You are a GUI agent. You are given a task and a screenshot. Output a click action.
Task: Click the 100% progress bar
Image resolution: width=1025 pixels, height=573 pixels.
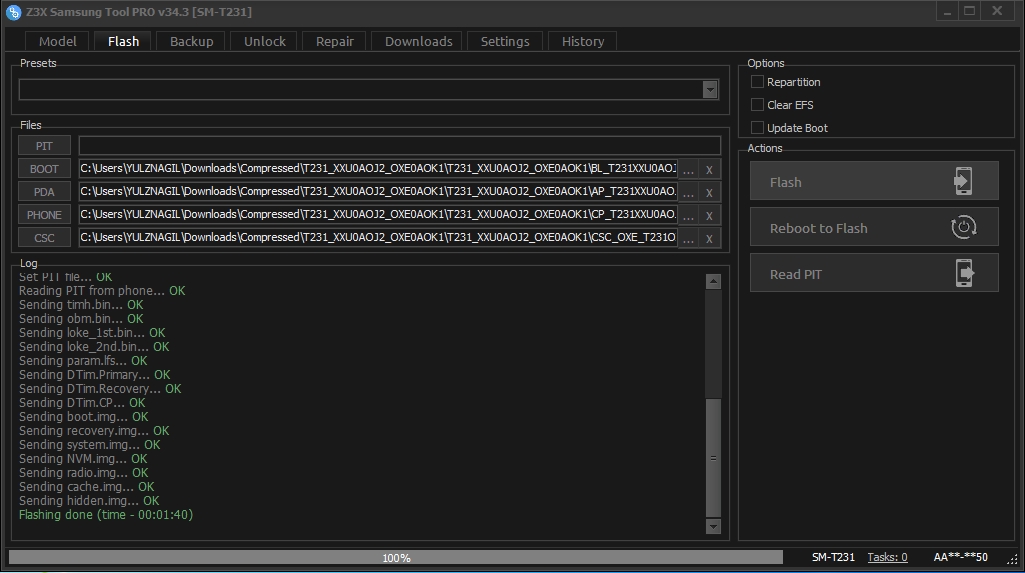395,557
